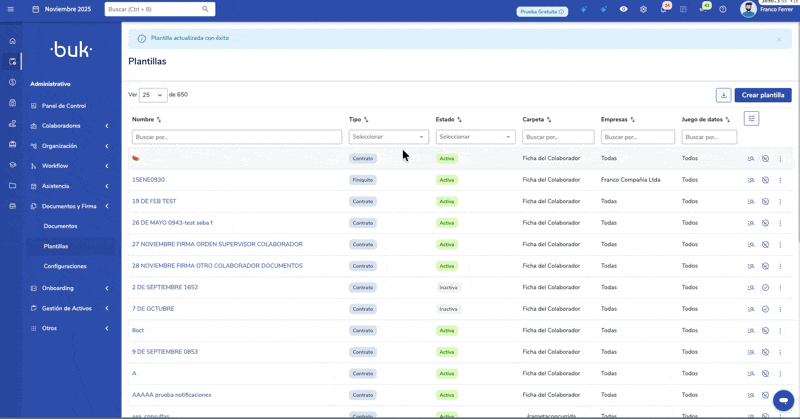This screenshot has width=800, height=419.
Task: Click the Crear plantilla button
Action: 763,95
